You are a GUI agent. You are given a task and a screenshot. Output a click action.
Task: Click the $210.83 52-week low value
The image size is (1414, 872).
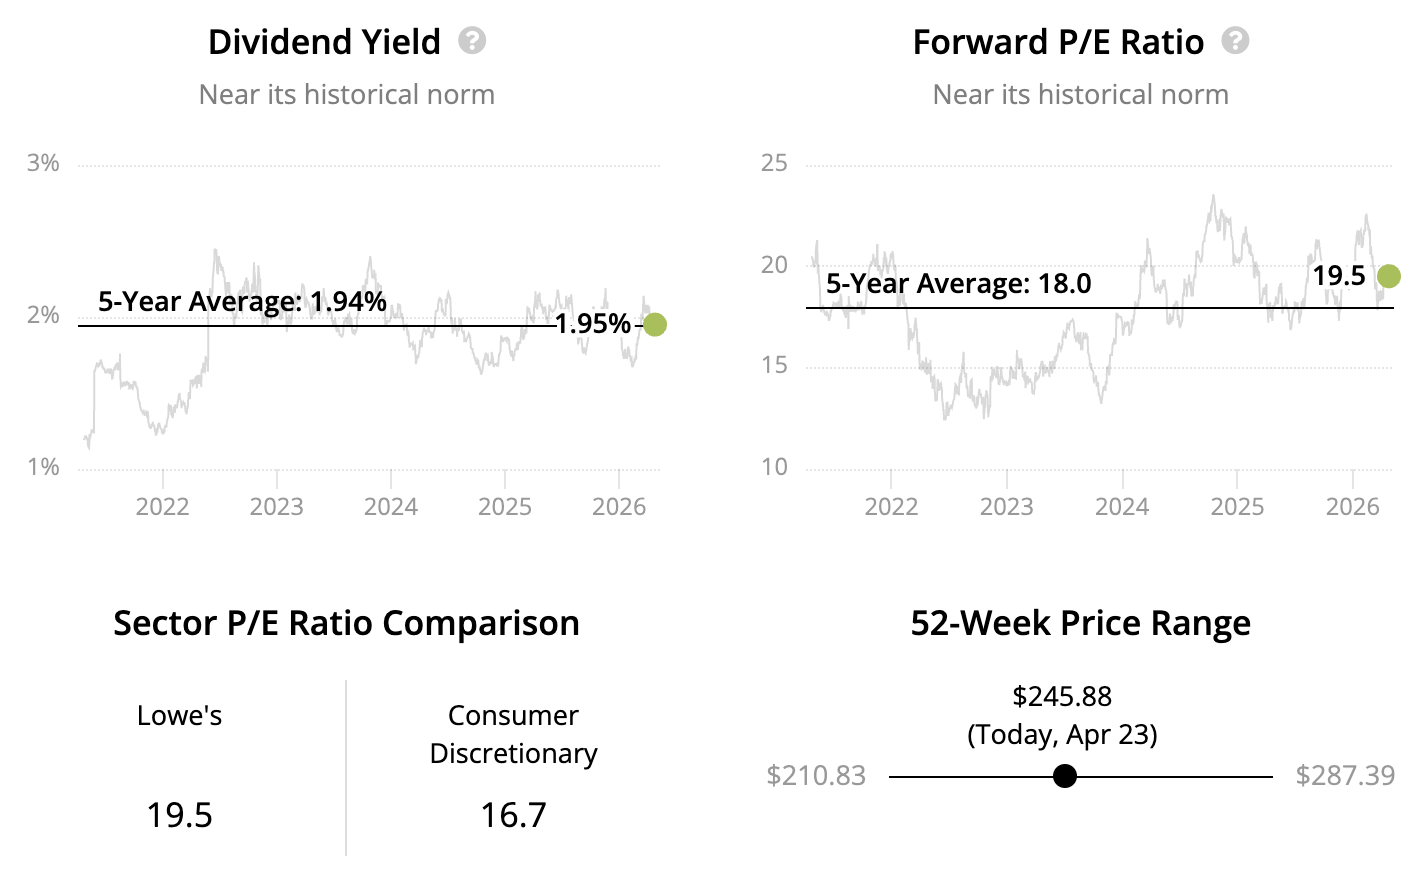click(x=816, y=776)
